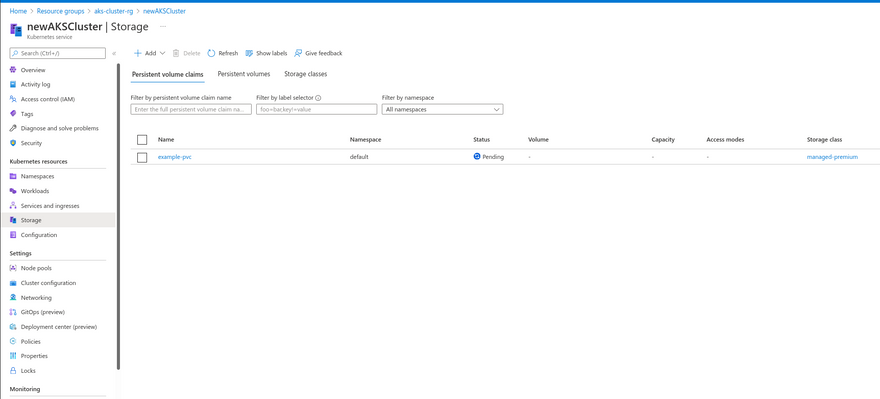
Task: Go to aks-cluster-rg breadcrumb
Action: [x=113, y=11]
